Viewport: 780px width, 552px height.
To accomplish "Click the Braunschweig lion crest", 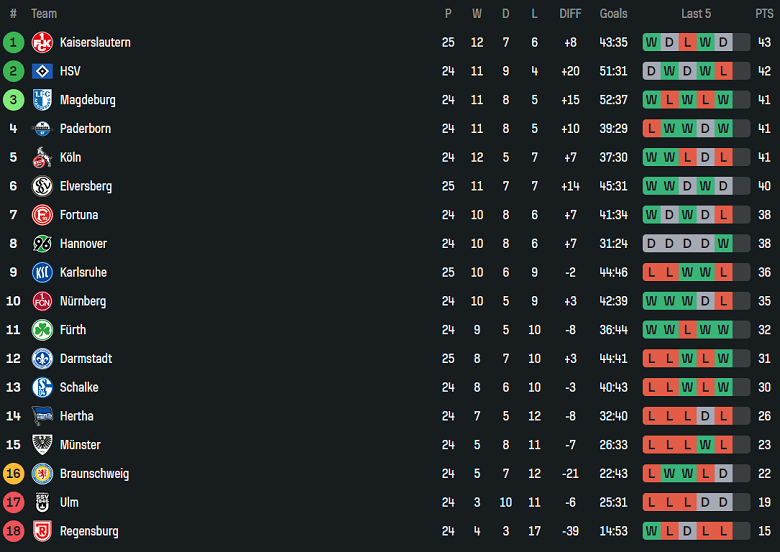I will 42,474.
